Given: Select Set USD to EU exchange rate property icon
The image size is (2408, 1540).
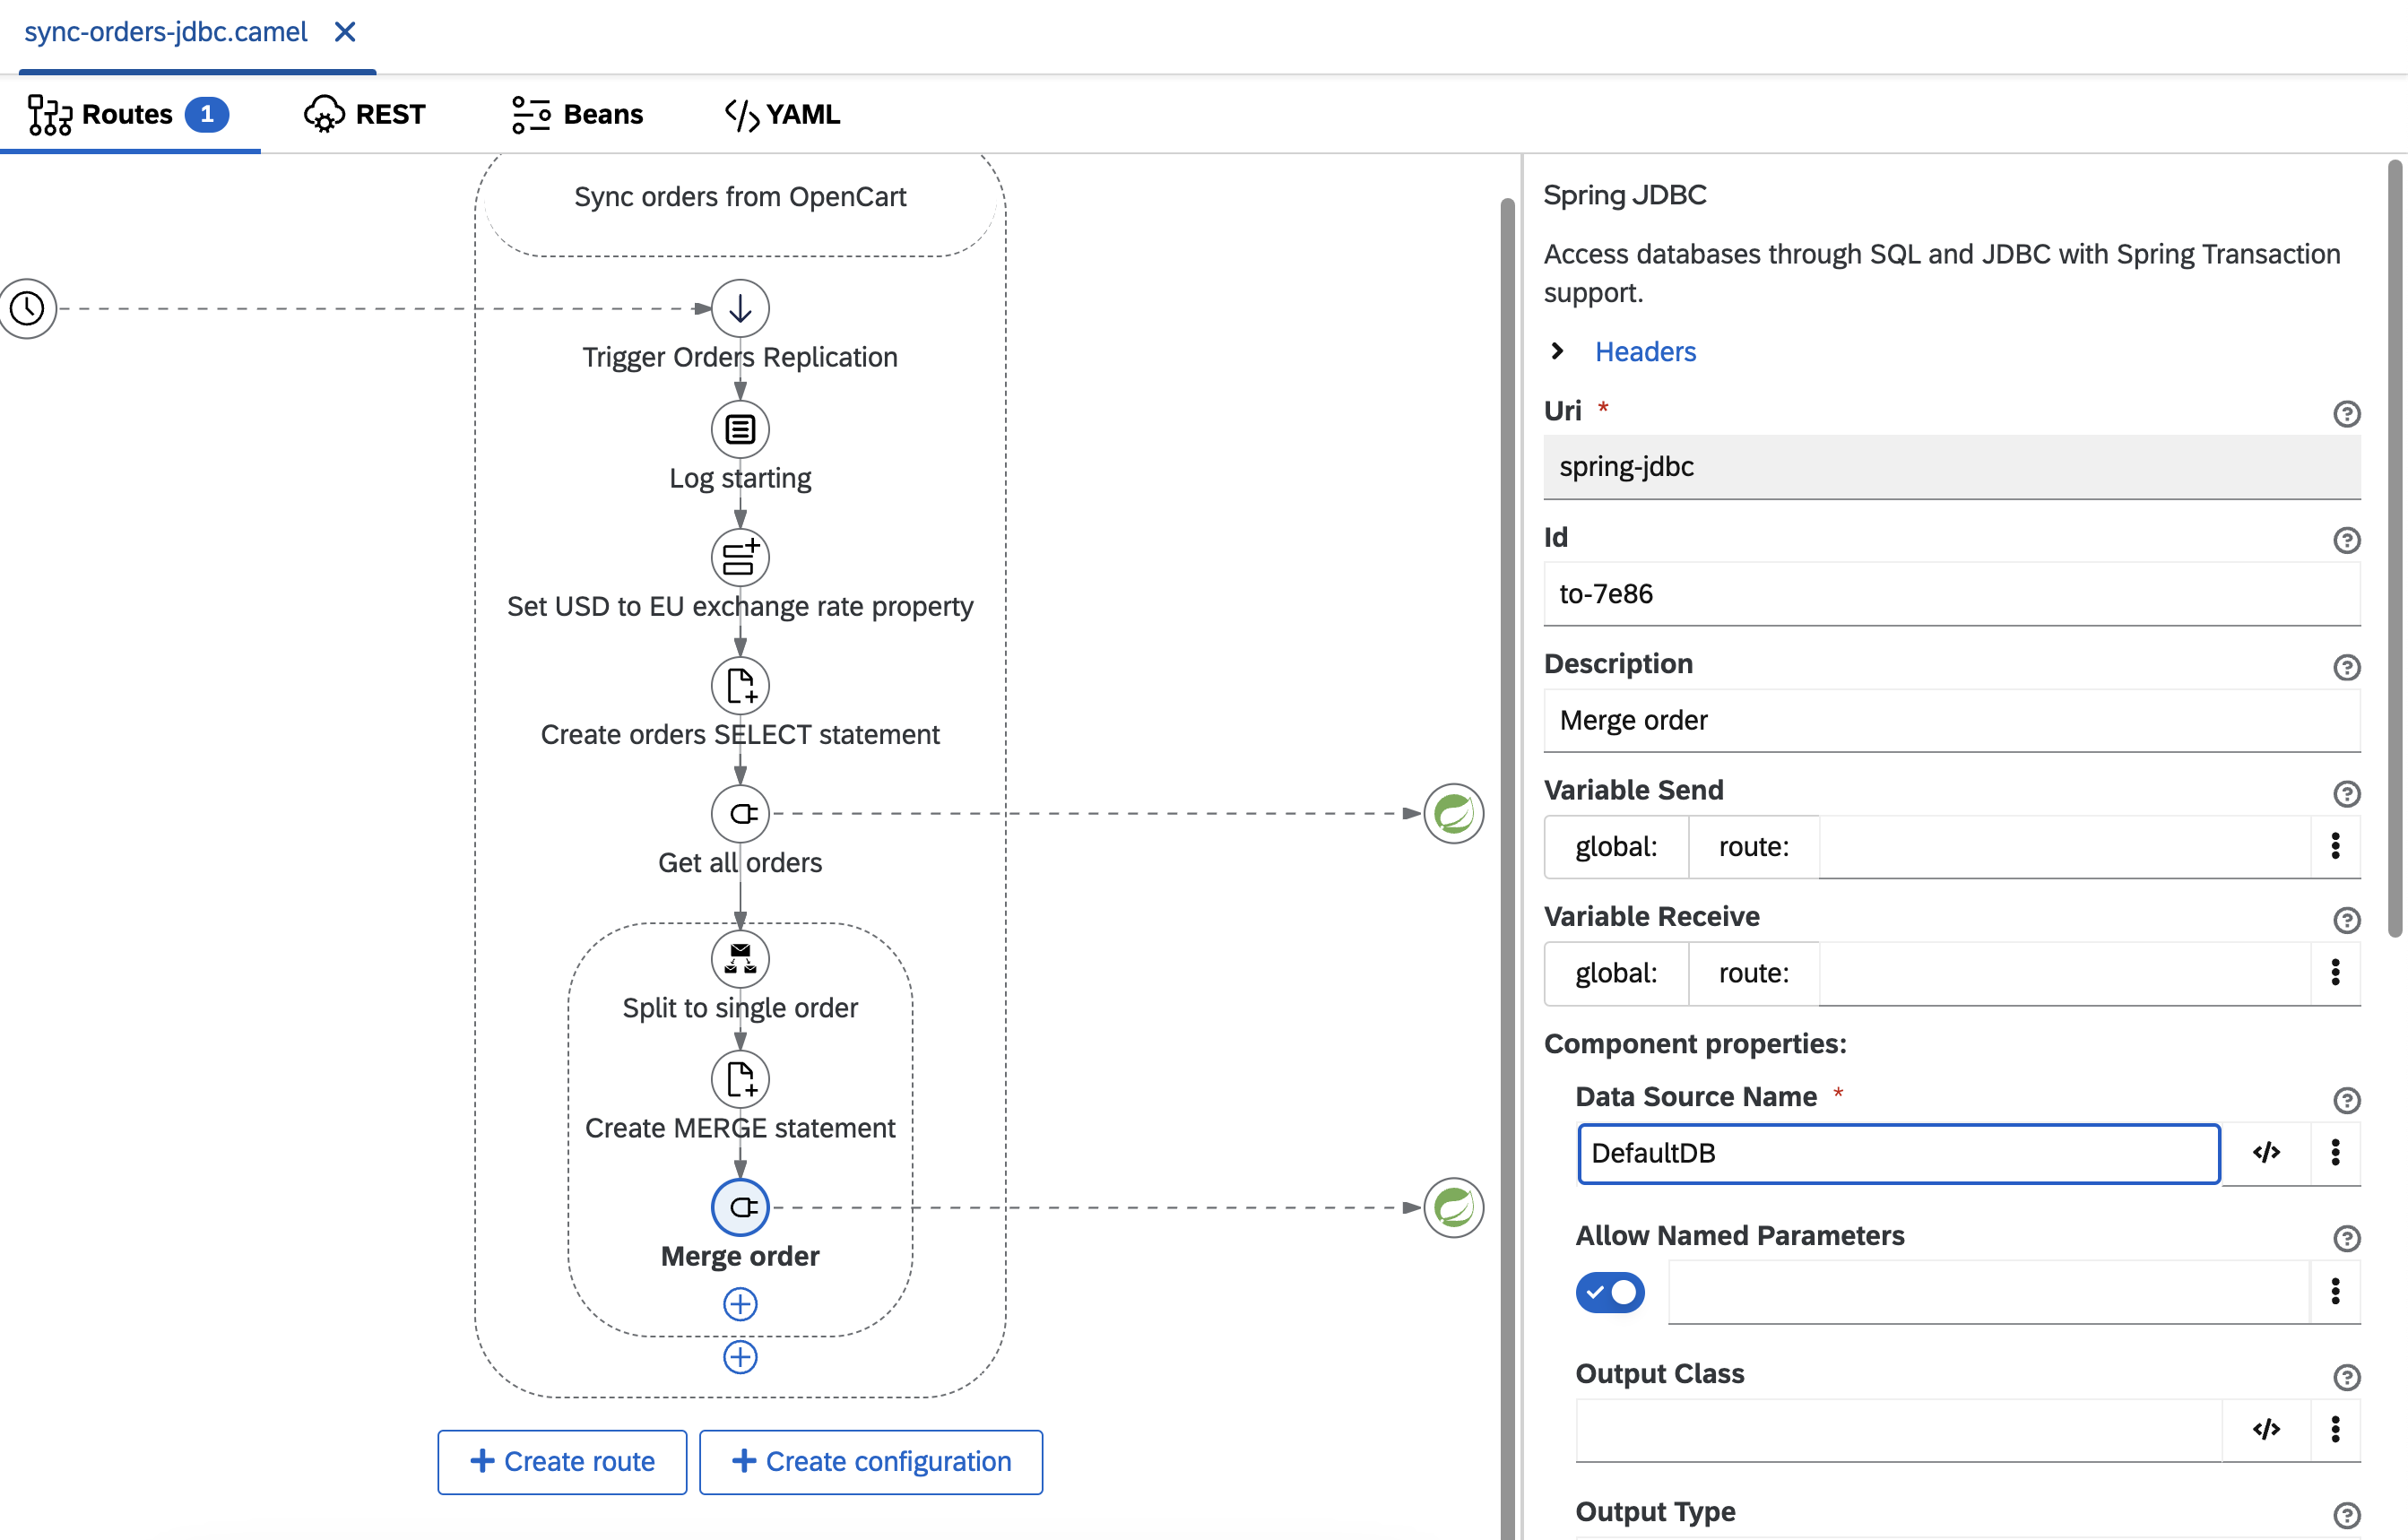Looking at the screenshot, I should (x=740, y=557).
